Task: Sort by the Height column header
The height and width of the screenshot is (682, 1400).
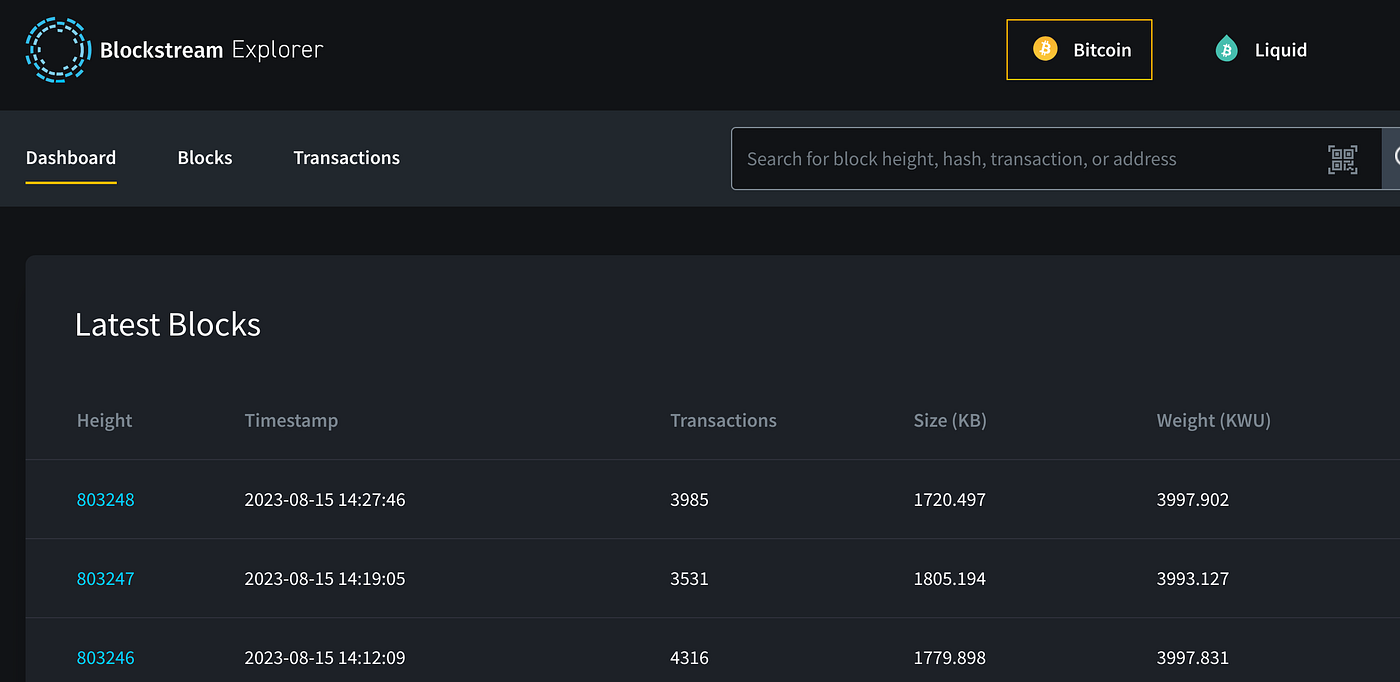Action: [x=104, y=420]
